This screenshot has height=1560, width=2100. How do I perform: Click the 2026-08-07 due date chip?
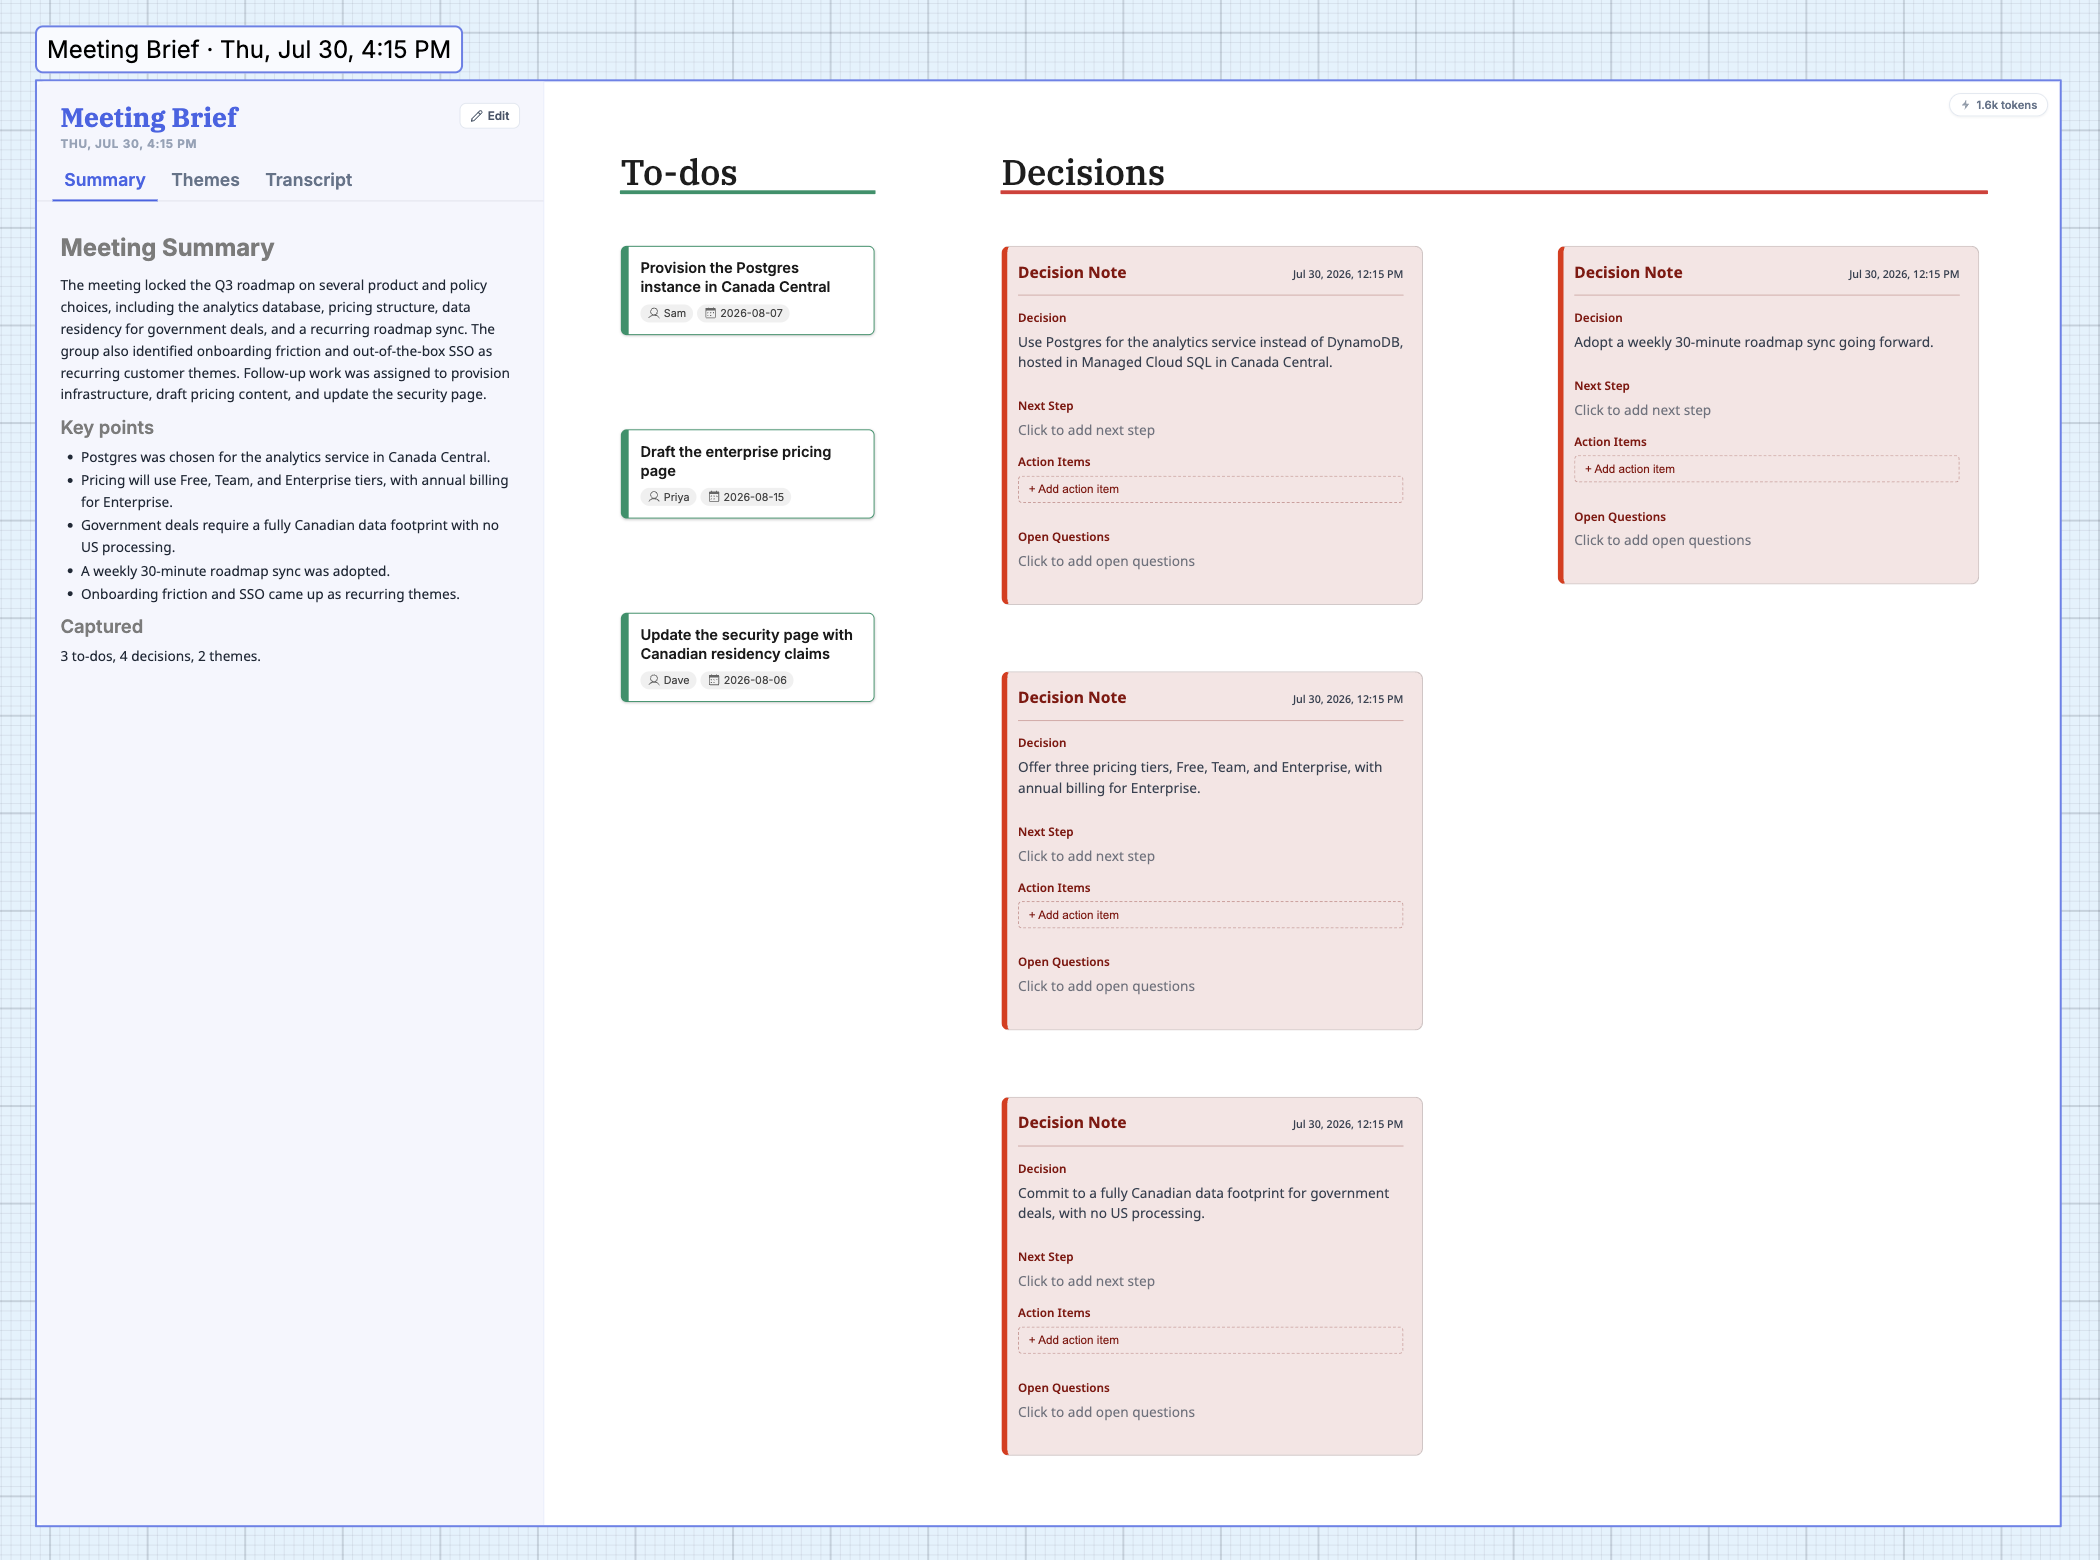[744, 313]
